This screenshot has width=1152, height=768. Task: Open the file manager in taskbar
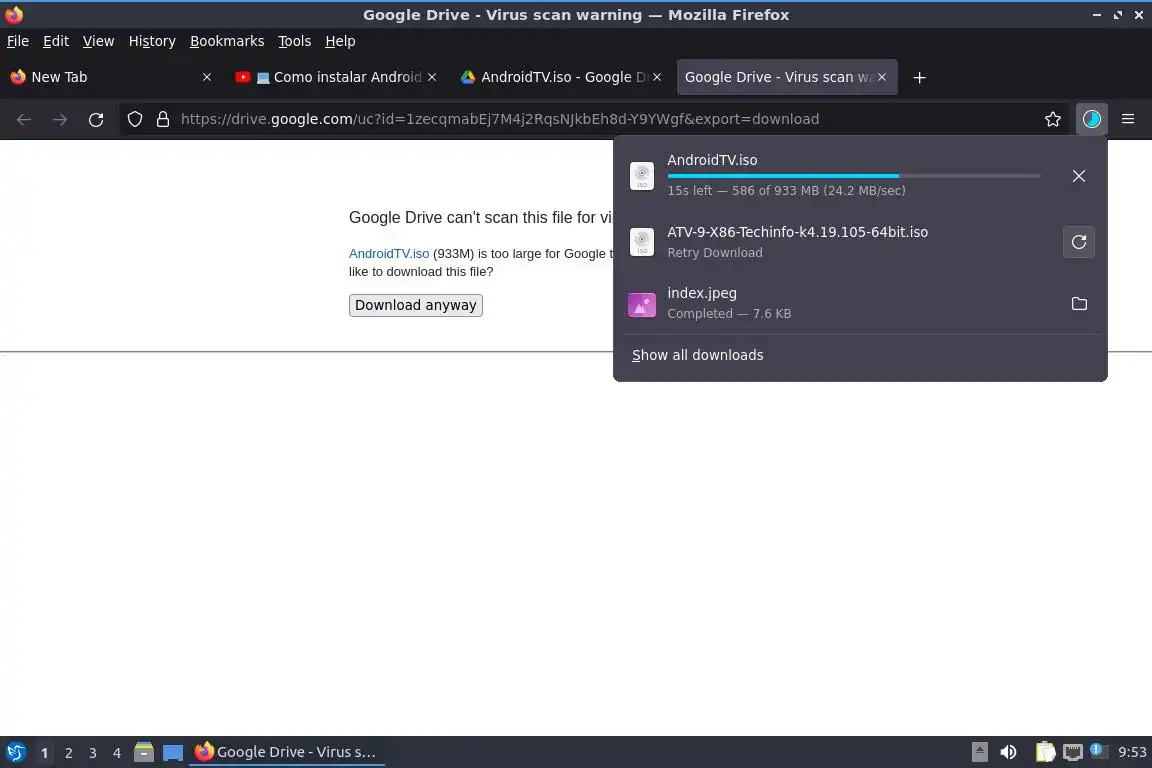pos(144,752)
